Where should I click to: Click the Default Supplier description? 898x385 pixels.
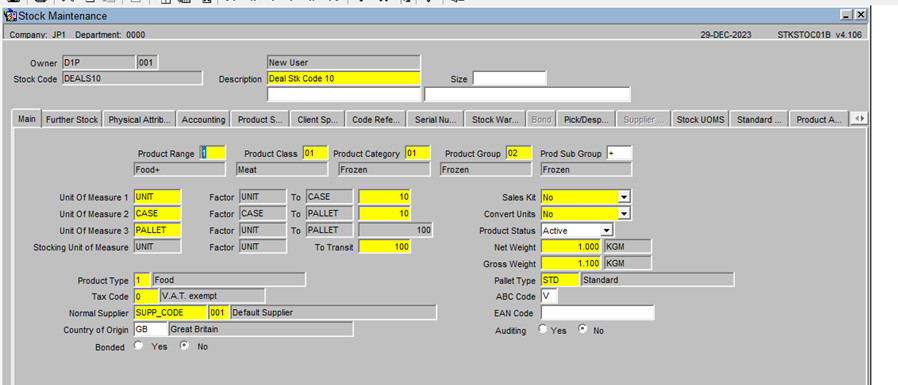[333, 312]
